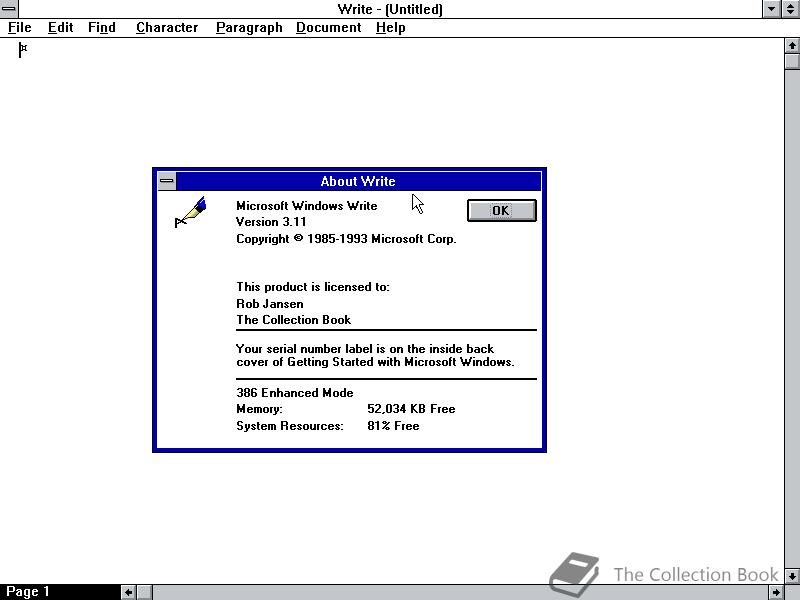Click OK to close About Write
This screenshot has width=800, height=600.
(x=502, y=210)
